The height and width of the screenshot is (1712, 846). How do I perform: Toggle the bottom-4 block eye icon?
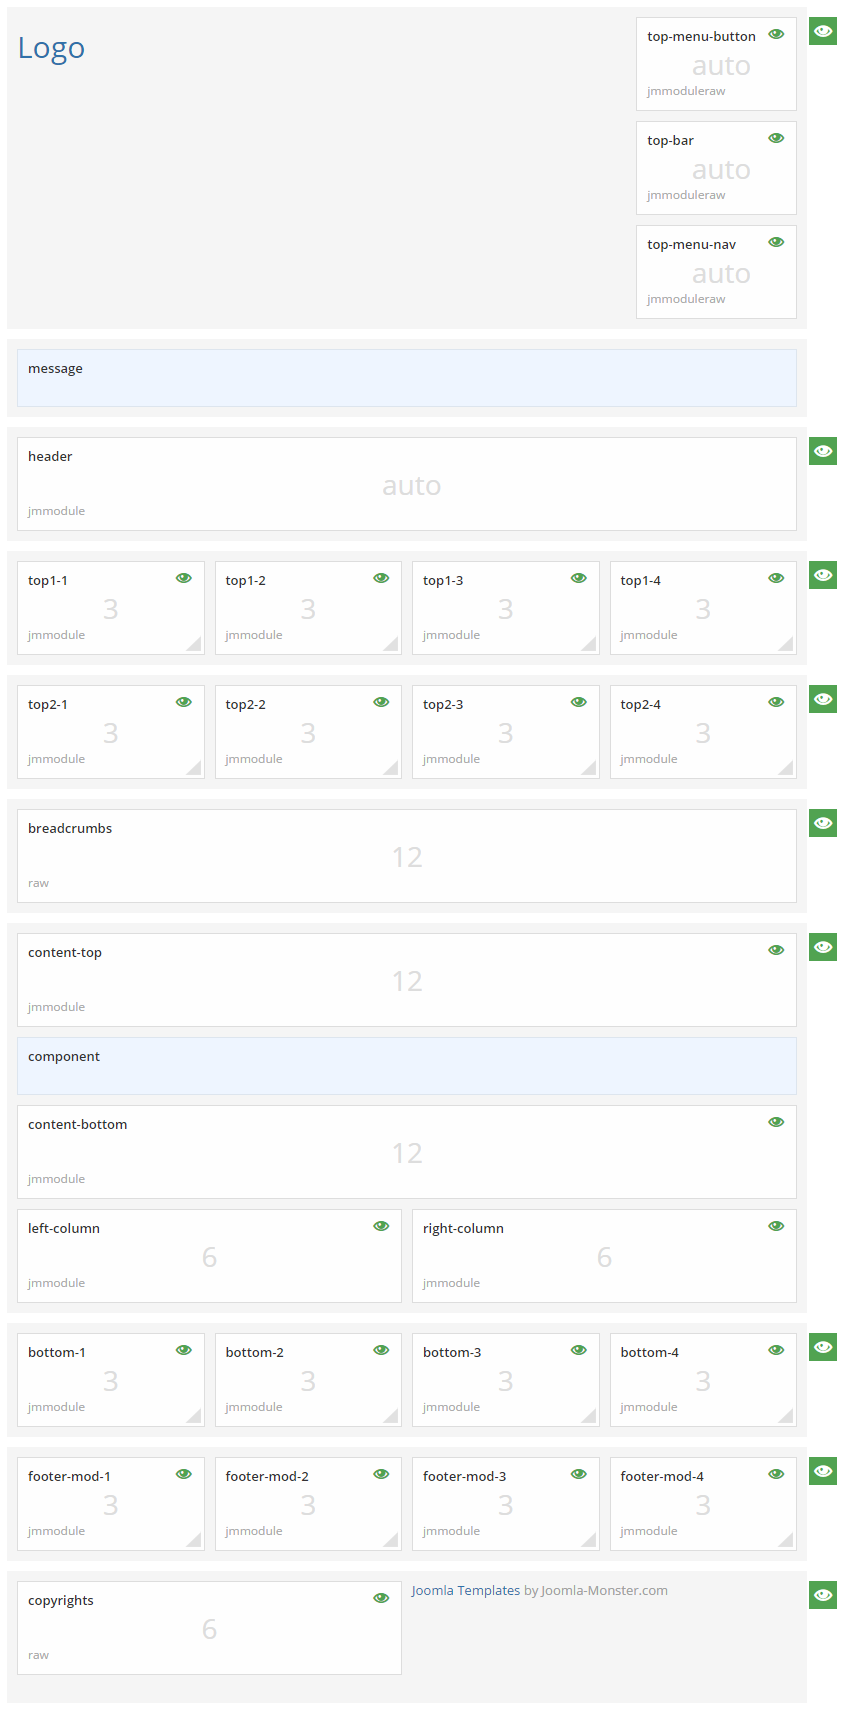point(776,1350)
